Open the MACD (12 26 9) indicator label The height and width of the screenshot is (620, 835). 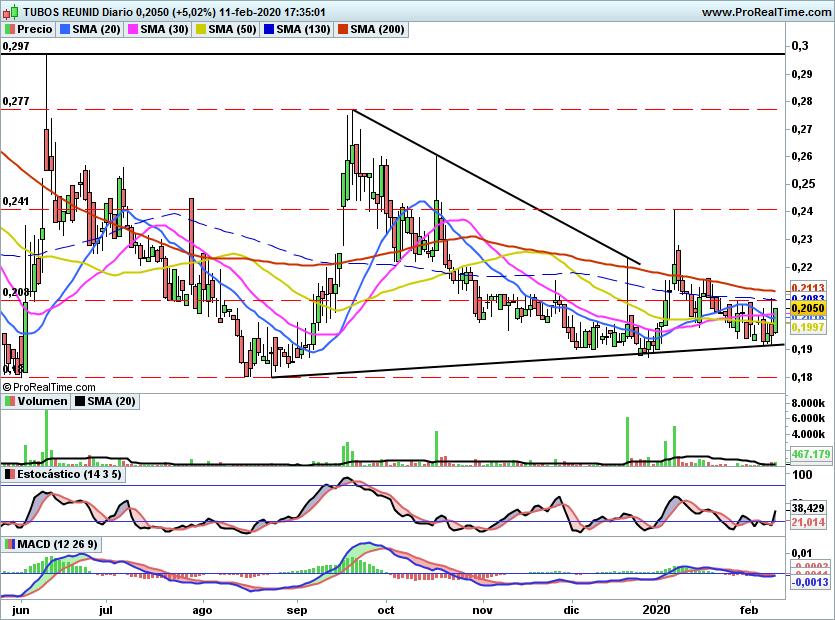[58, 544]
